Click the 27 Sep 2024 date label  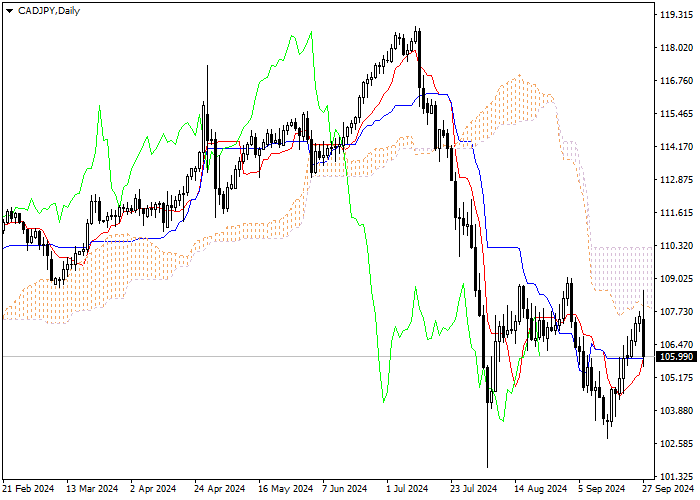pyautogui.click(x=669, y=489)
